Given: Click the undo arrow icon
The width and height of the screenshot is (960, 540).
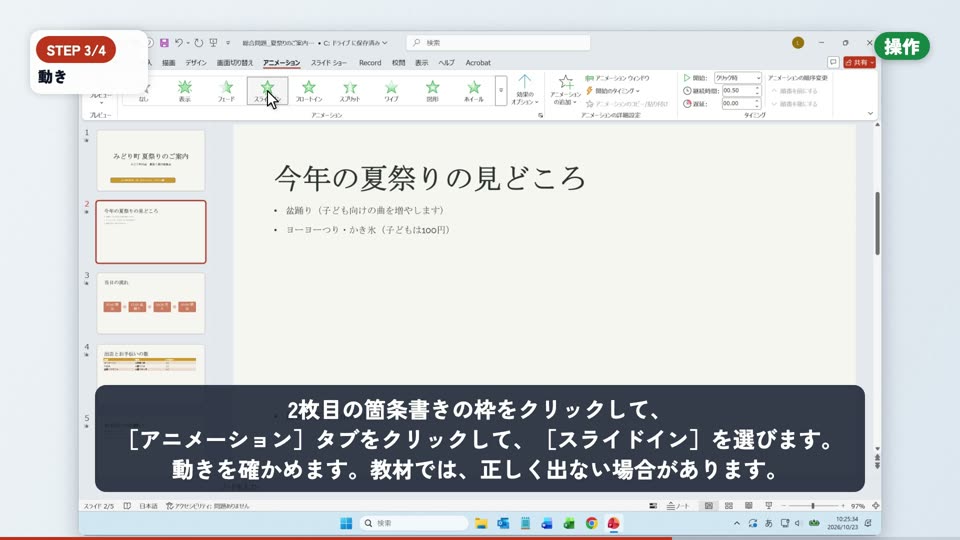Looking at the screenshot, I should [x=178, y=43].
